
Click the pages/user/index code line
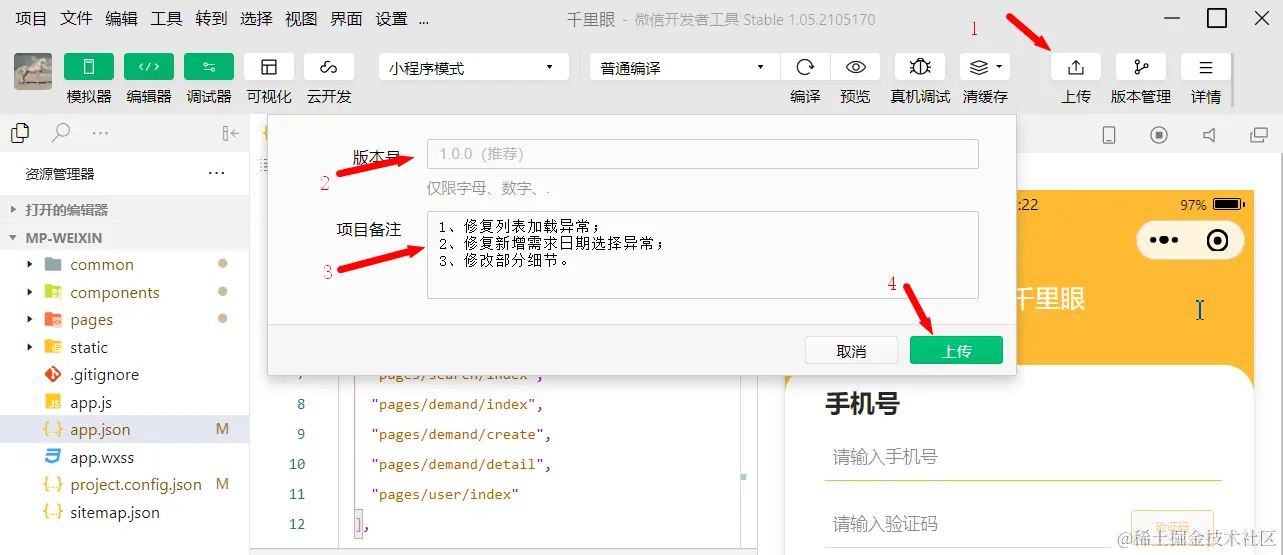tap(445, 494)
